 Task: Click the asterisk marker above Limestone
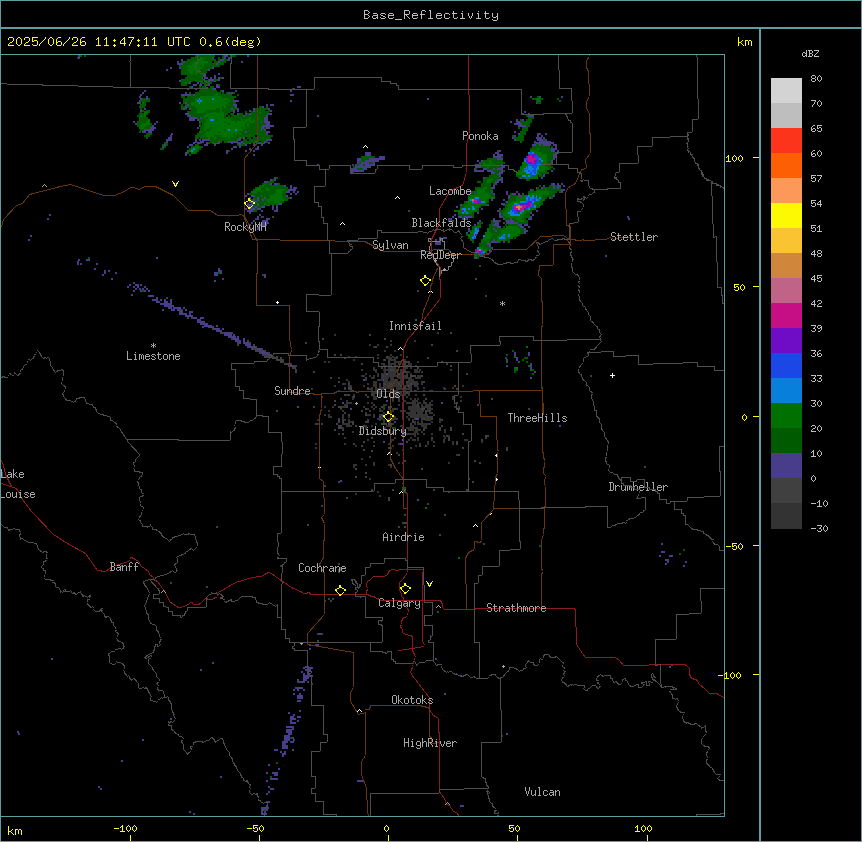[x=153, y=345]
